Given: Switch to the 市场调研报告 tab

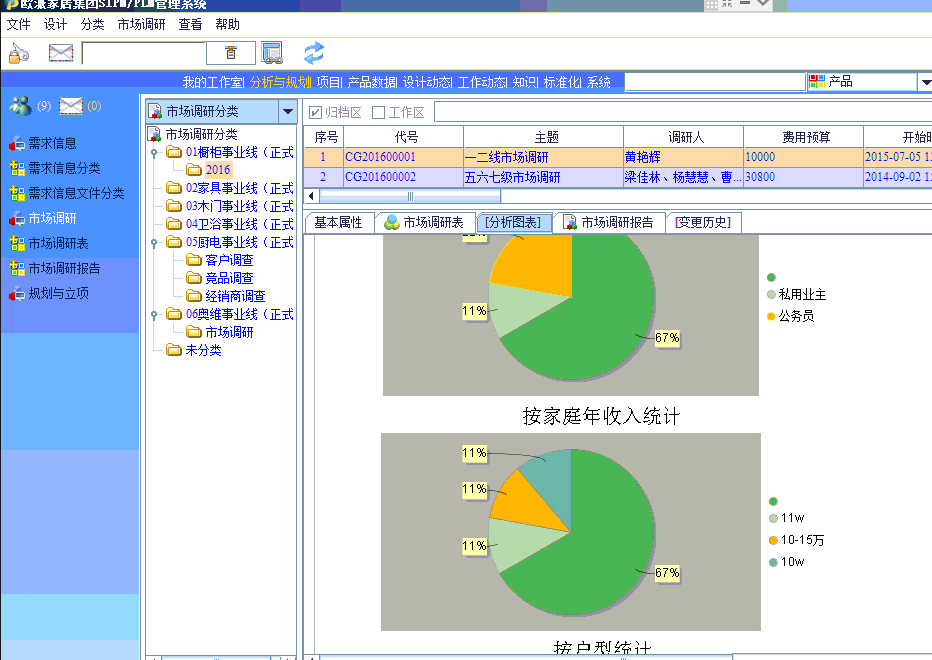Looking at the screenshot, I should pos(608,222).
